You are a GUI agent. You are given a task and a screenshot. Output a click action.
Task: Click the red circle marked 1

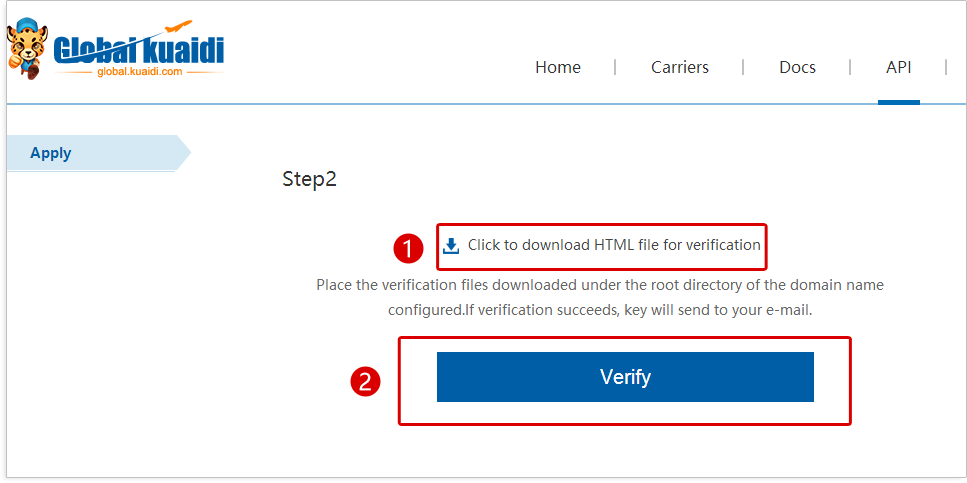(408, 249)
